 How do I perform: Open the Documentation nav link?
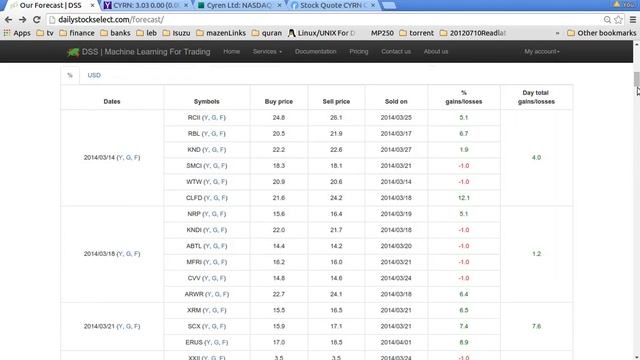pyautogui.click(x=316, y=51)
